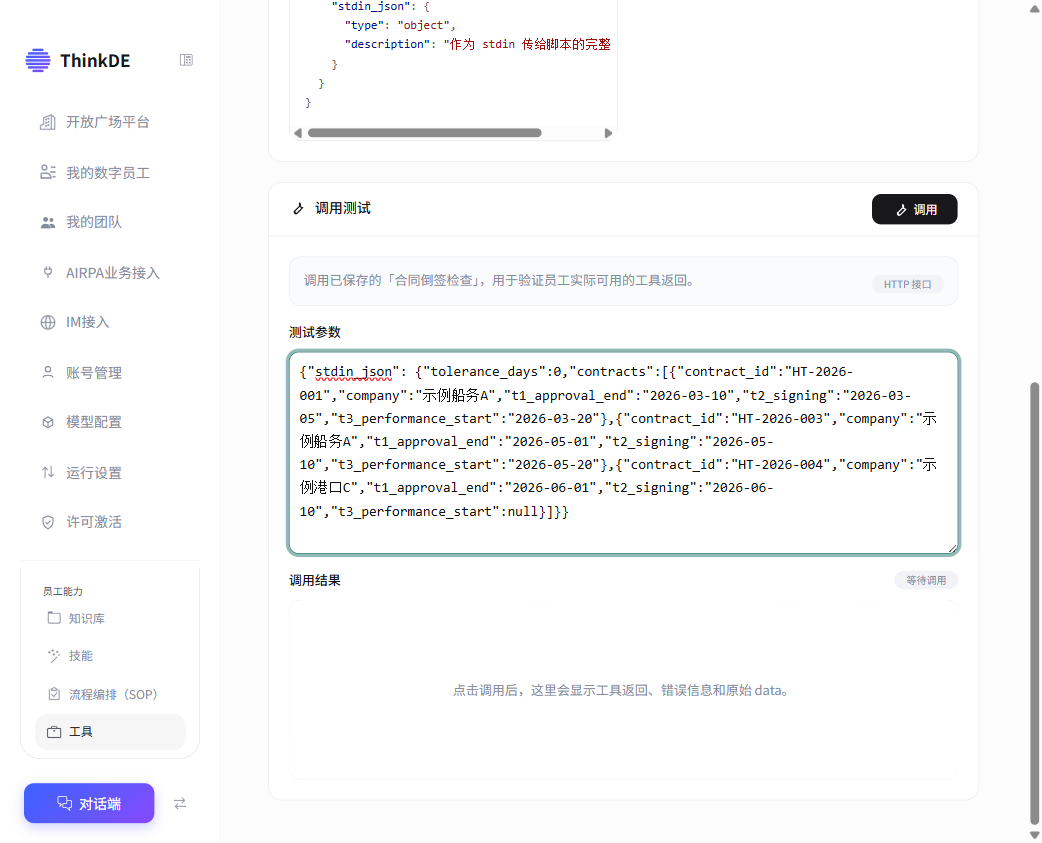The height and width of the screenshot is (843, 1042).
Task: Click the "type": "object" code line
Action: [x=400, y=25]
